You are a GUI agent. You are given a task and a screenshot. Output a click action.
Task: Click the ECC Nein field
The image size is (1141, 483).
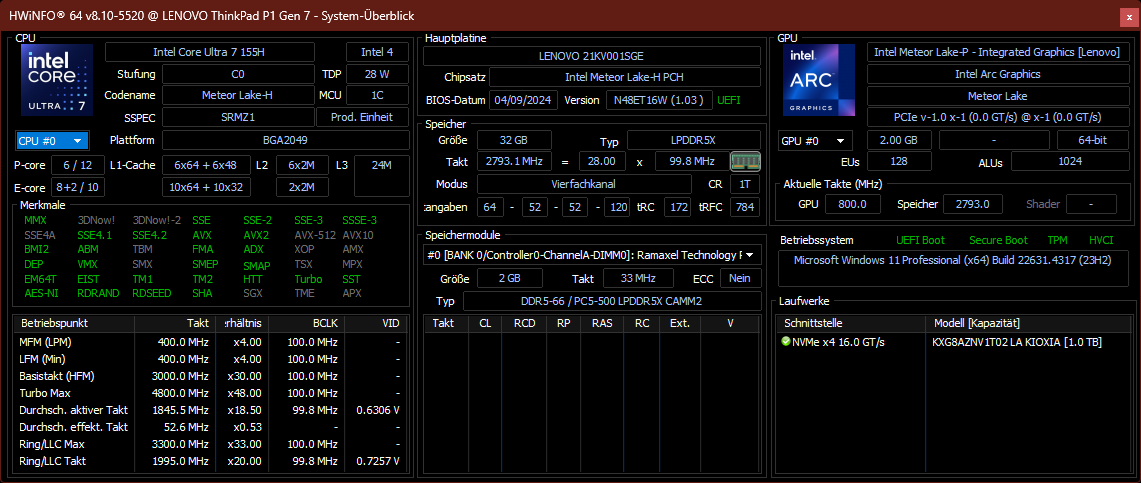pos(741,278)
